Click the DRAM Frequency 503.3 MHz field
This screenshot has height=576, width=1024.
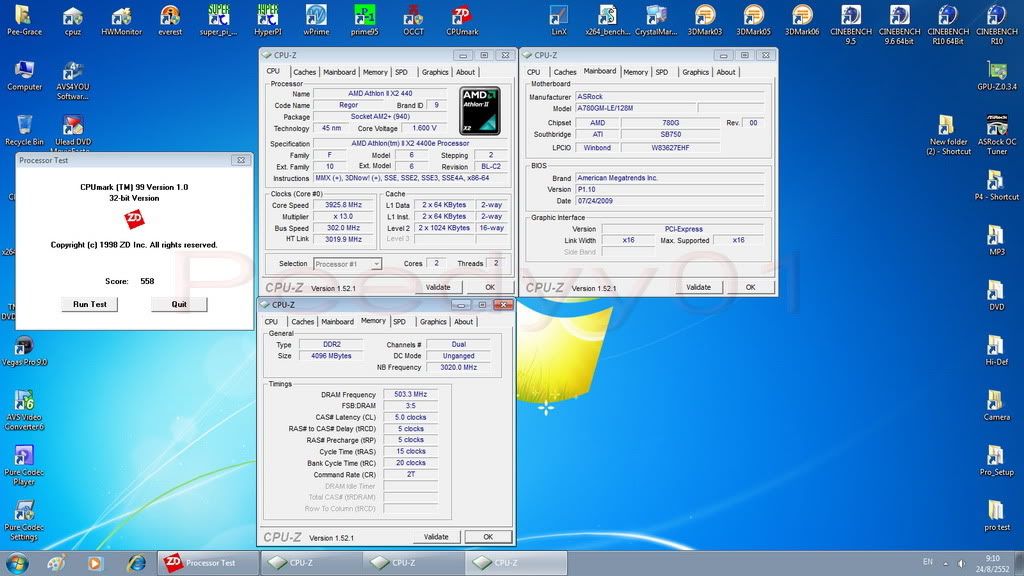pos(410,394)
